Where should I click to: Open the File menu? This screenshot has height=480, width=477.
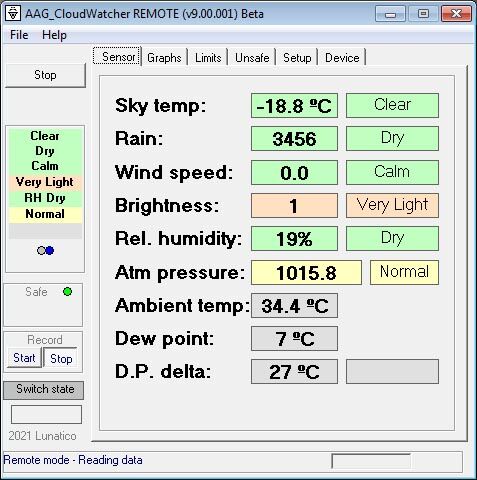(19, 35)
